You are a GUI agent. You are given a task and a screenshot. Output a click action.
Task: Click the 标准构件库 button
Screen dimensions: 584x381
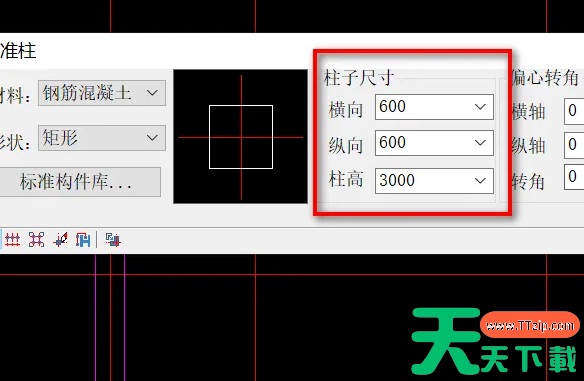tap(80, 182)
